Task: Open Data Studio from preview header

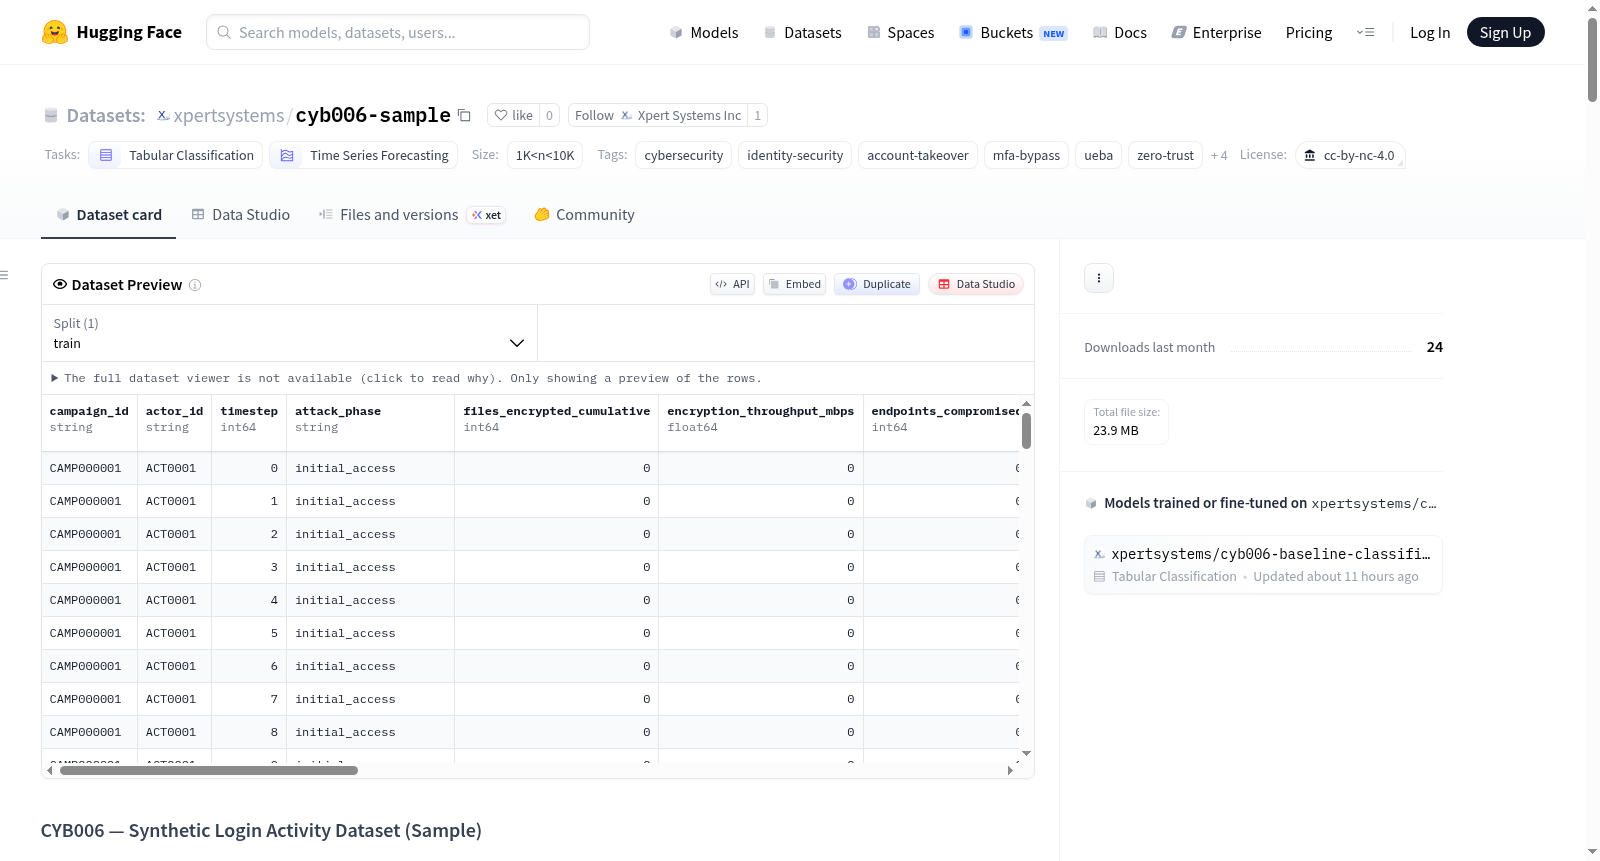Action: pos(976,284)
